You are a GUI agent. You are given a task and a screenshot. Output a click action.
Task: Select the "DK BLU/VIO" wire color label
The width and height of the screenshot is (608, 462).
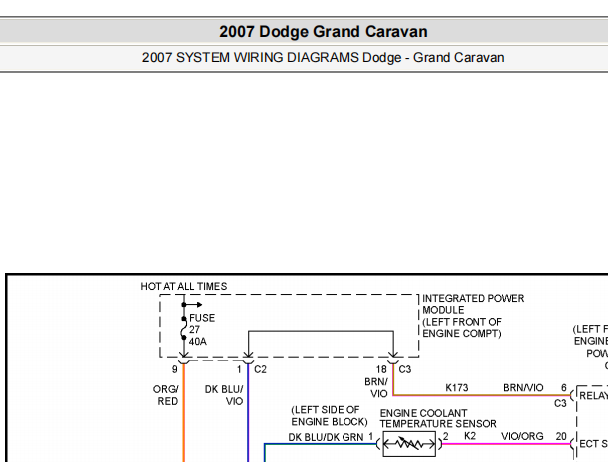(224, 395)
